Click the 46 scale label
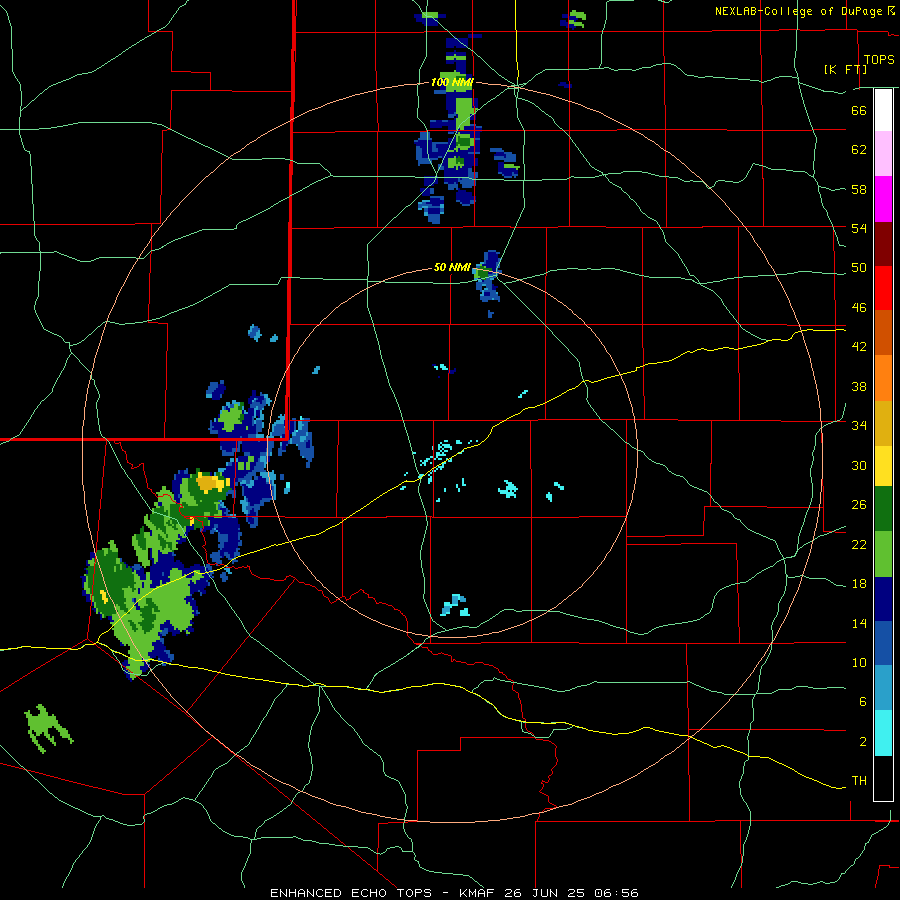This screenshot has height=900, width=900. point(859,308)
